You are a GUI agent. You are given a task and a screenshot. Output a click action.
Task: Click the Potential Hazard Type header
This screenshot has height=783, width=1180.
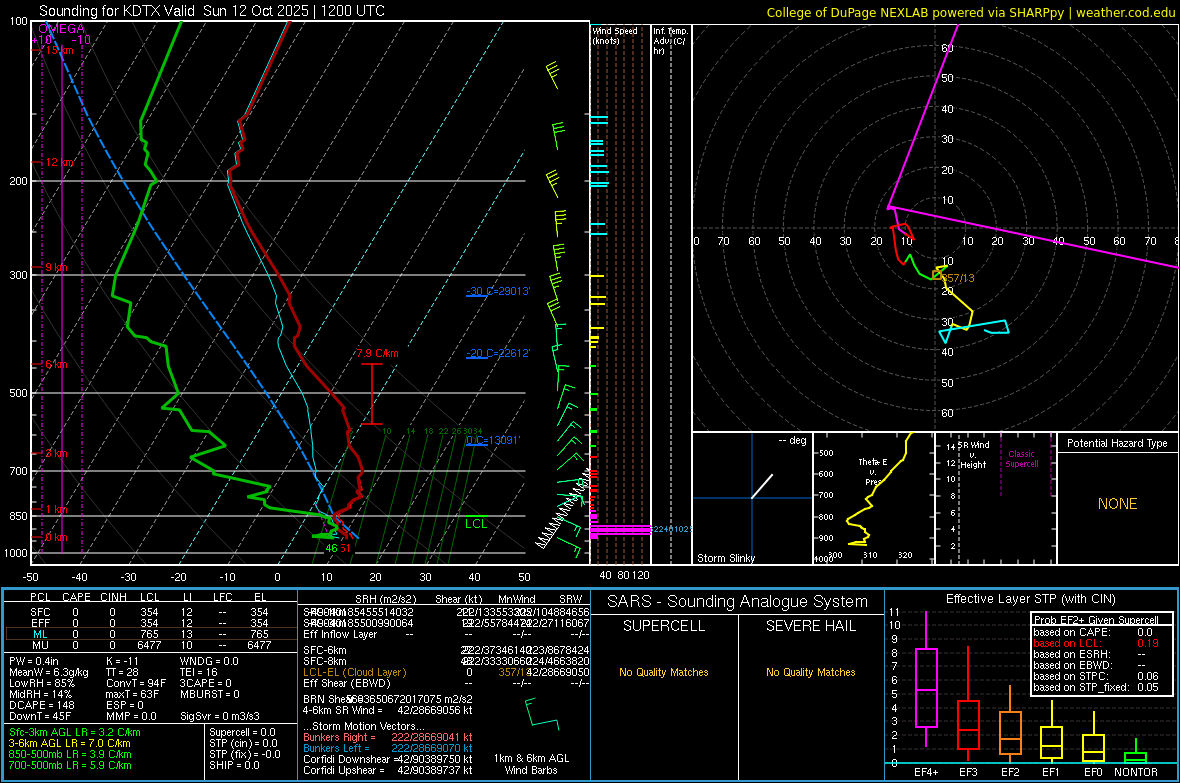(x=1117, y=443)
